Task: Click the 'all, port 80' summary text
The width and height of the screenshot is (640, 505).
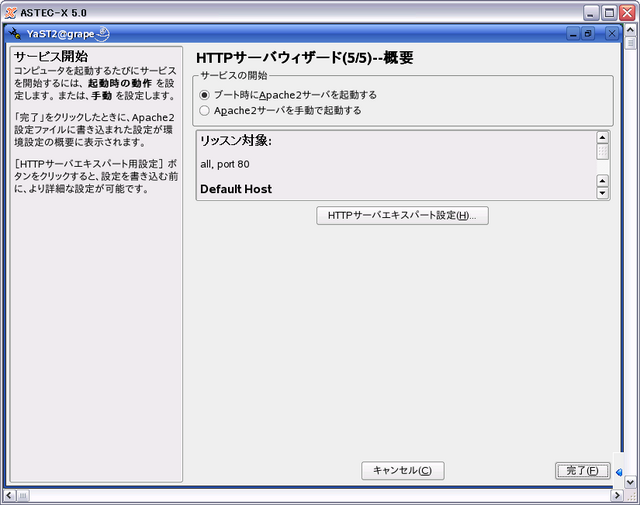Action: (x=225, y=165)
